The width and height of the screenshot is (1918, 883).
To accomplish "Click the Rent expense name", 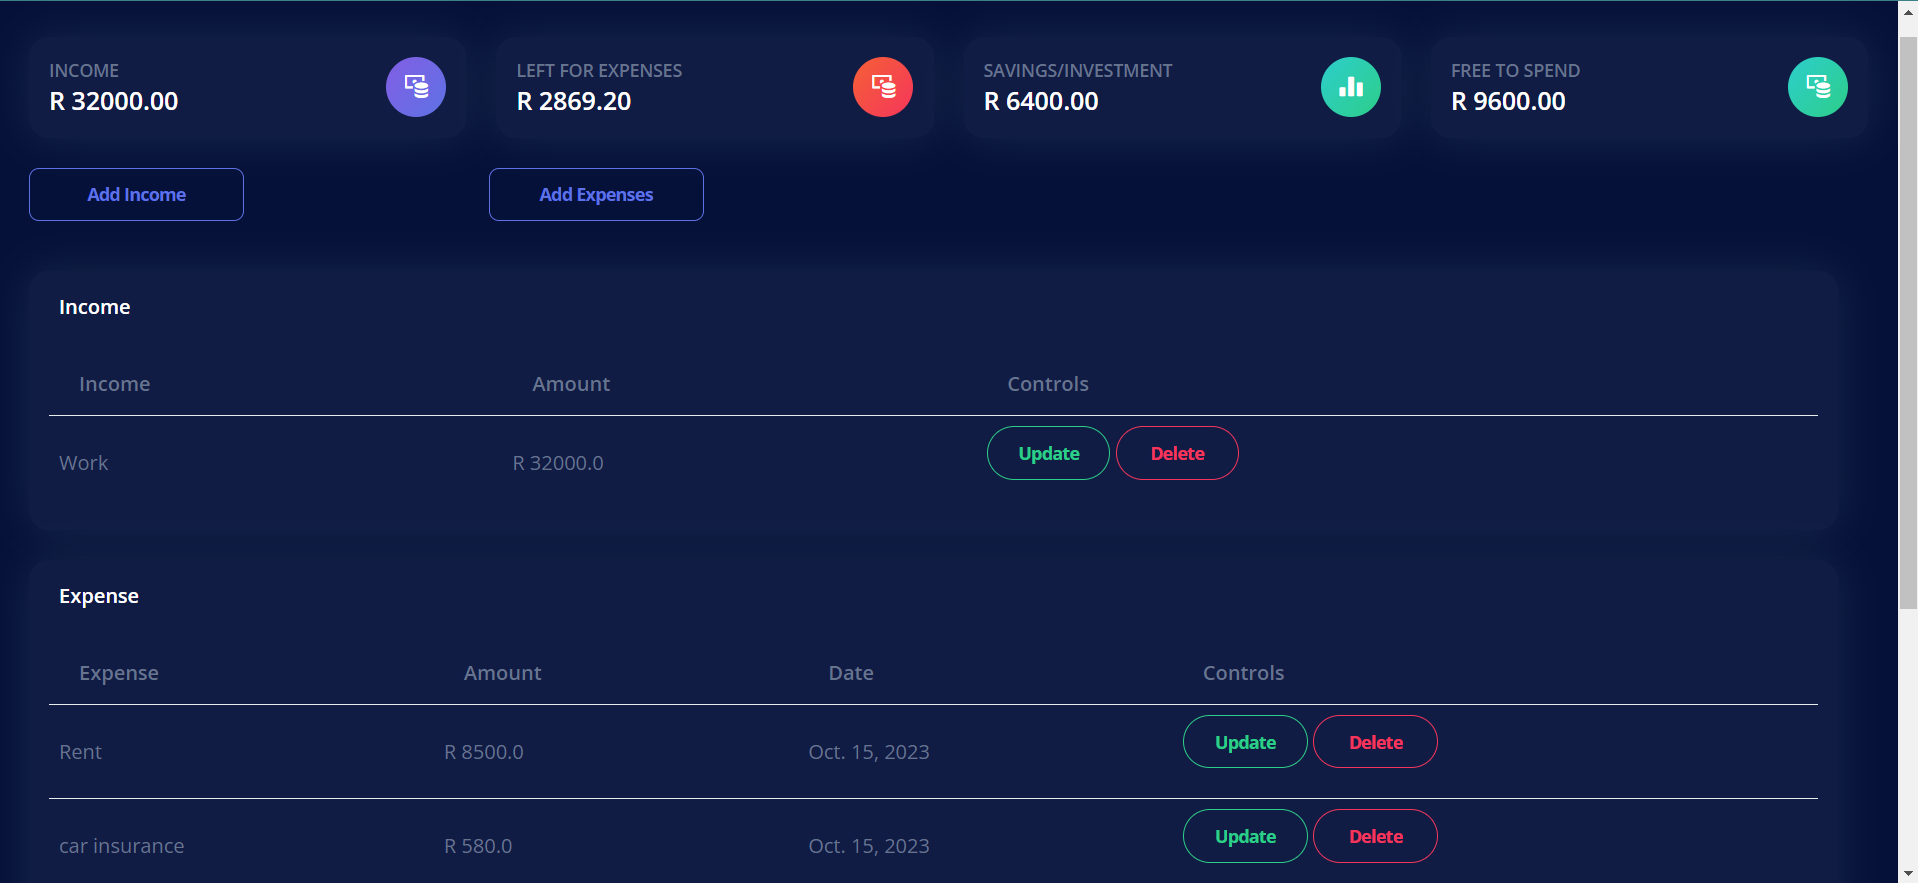I will point(80,752).
